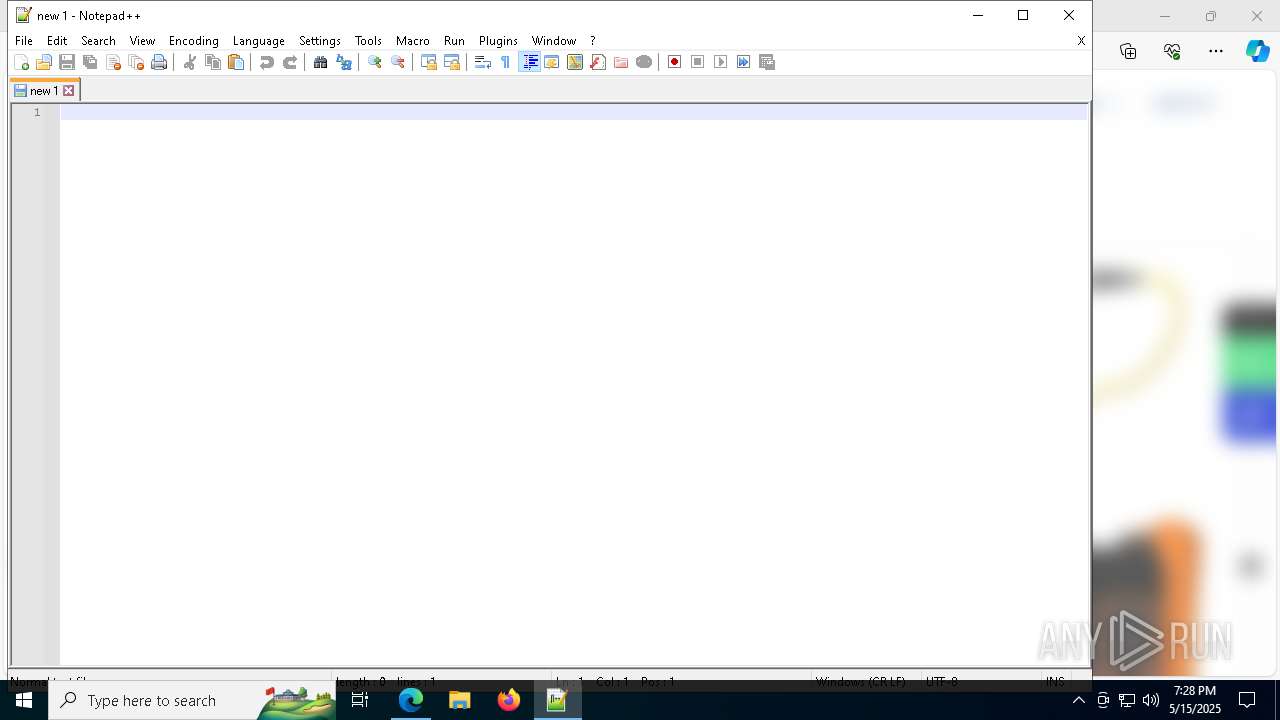Click the Stop Recording macro icon
Viewport: 1280px width, 720px height.
(x=698, y=62)
